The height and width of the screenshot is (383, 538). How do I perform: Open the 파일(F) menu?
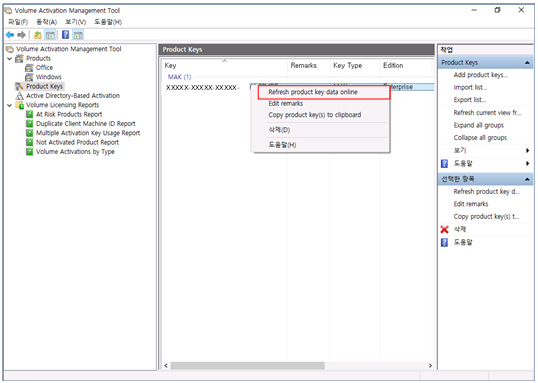coord(18,22)
